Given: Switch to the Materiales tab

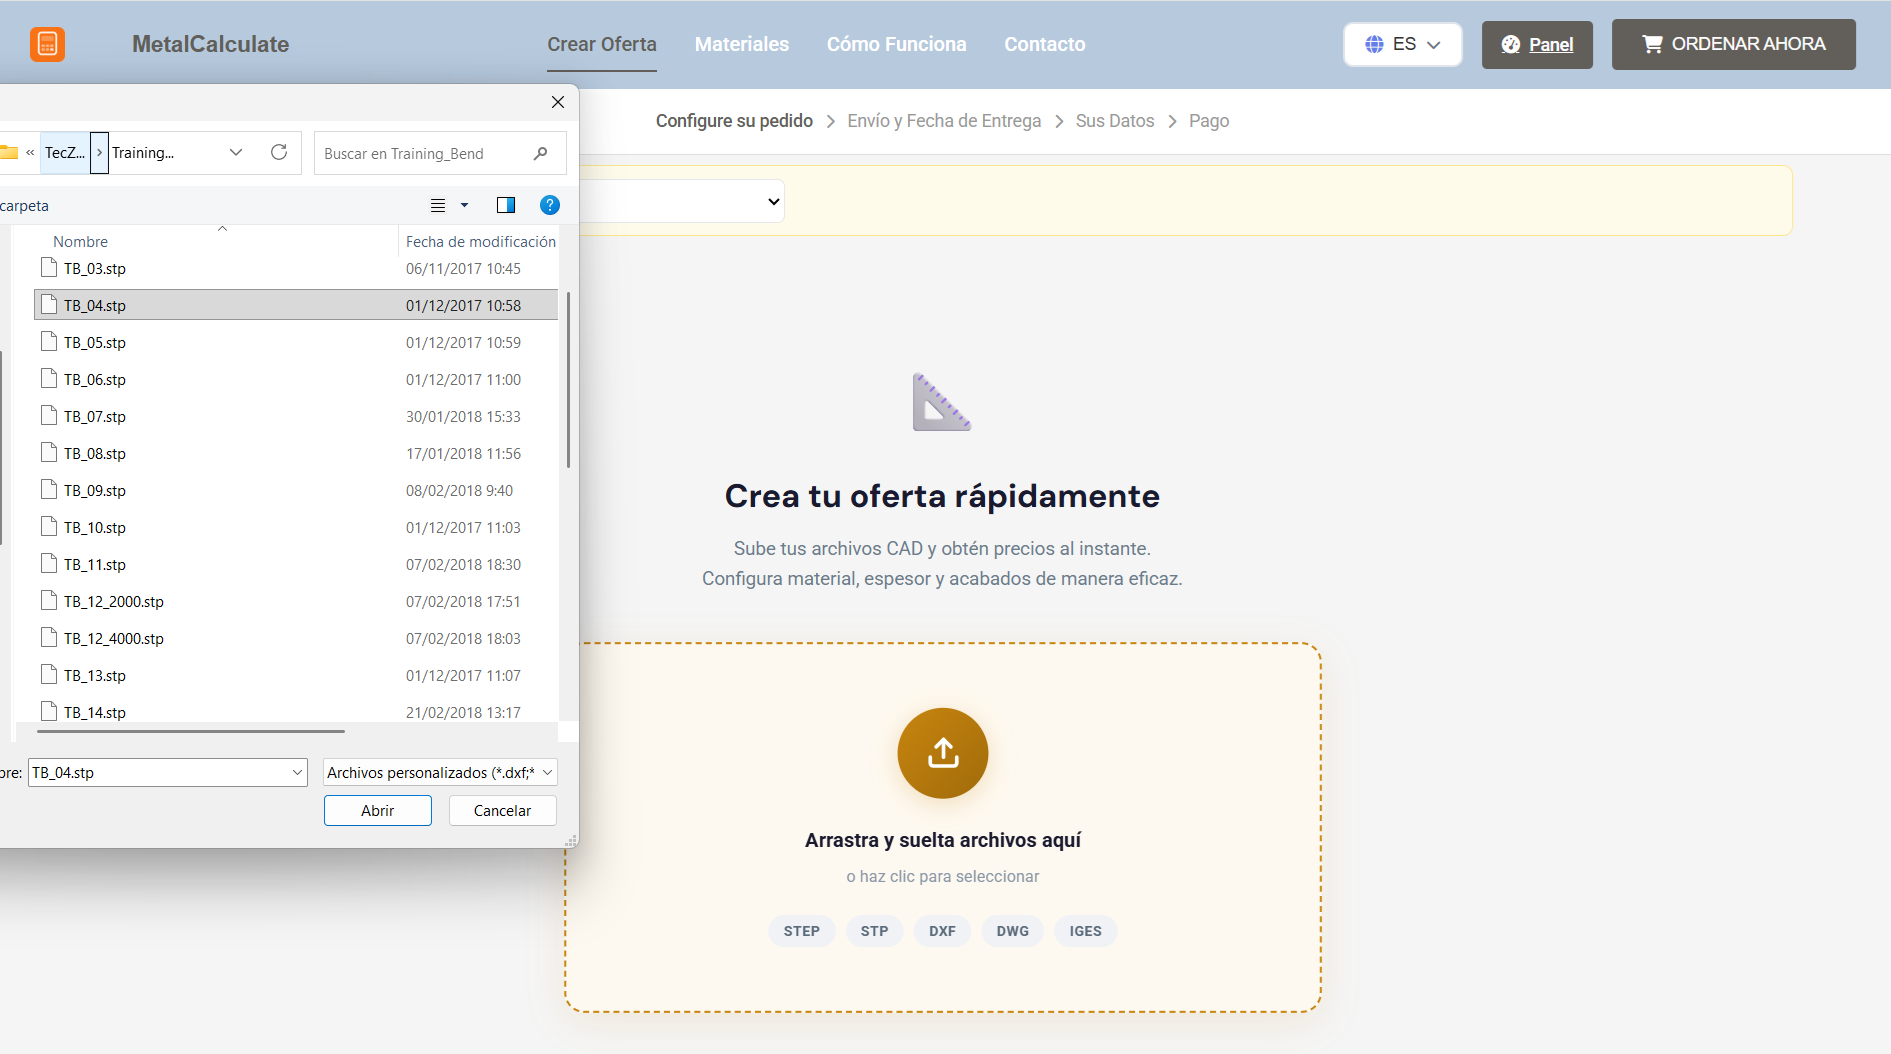Looking at the screenshot, I should [742, 44].
